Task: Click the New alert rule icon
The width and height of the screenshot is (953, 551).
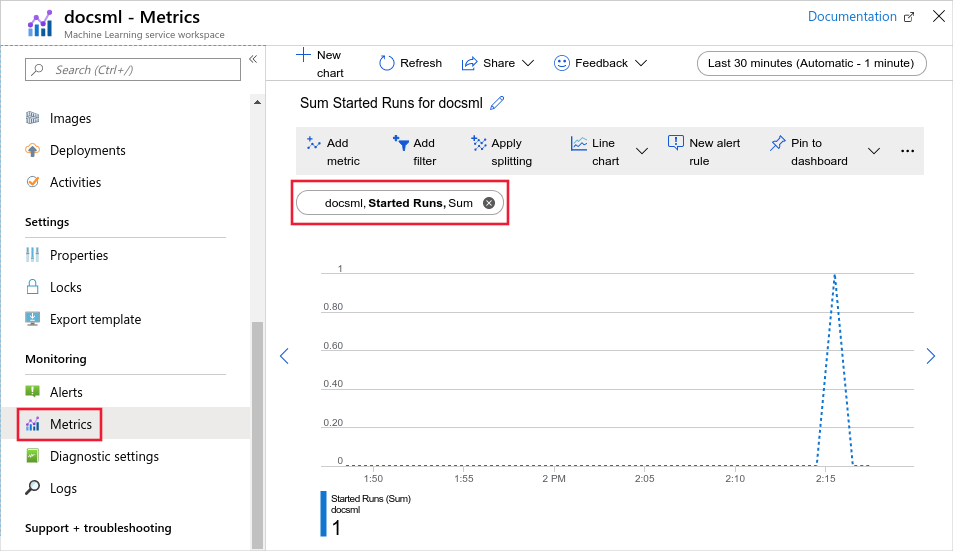Action: 676,143
